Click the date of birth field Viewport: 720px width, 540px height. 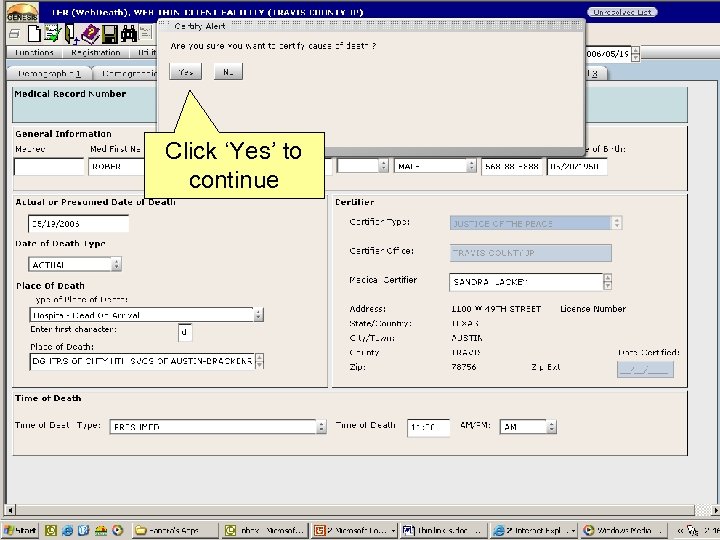pos(577,167)
